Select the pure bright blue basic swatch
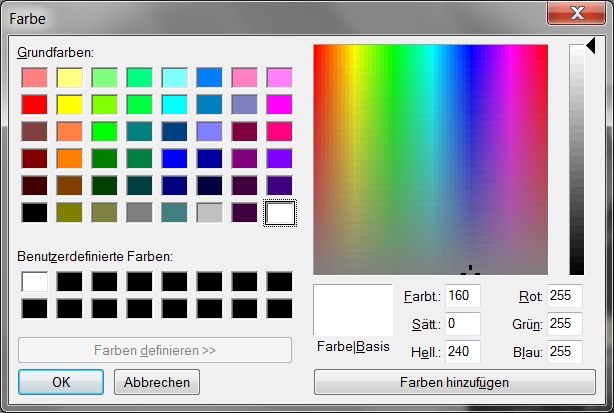The height and width of the screenshot is (413, 614). [x=175, y=159]
